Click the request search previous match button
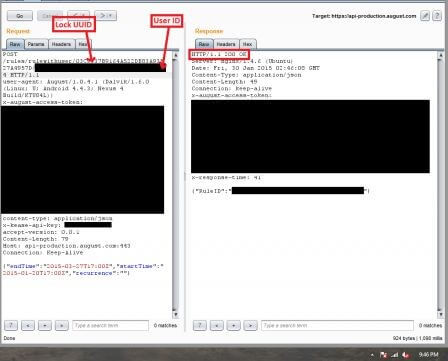This screenshot has height=361, width=448. pyautogui.click(x=28, y=325)
